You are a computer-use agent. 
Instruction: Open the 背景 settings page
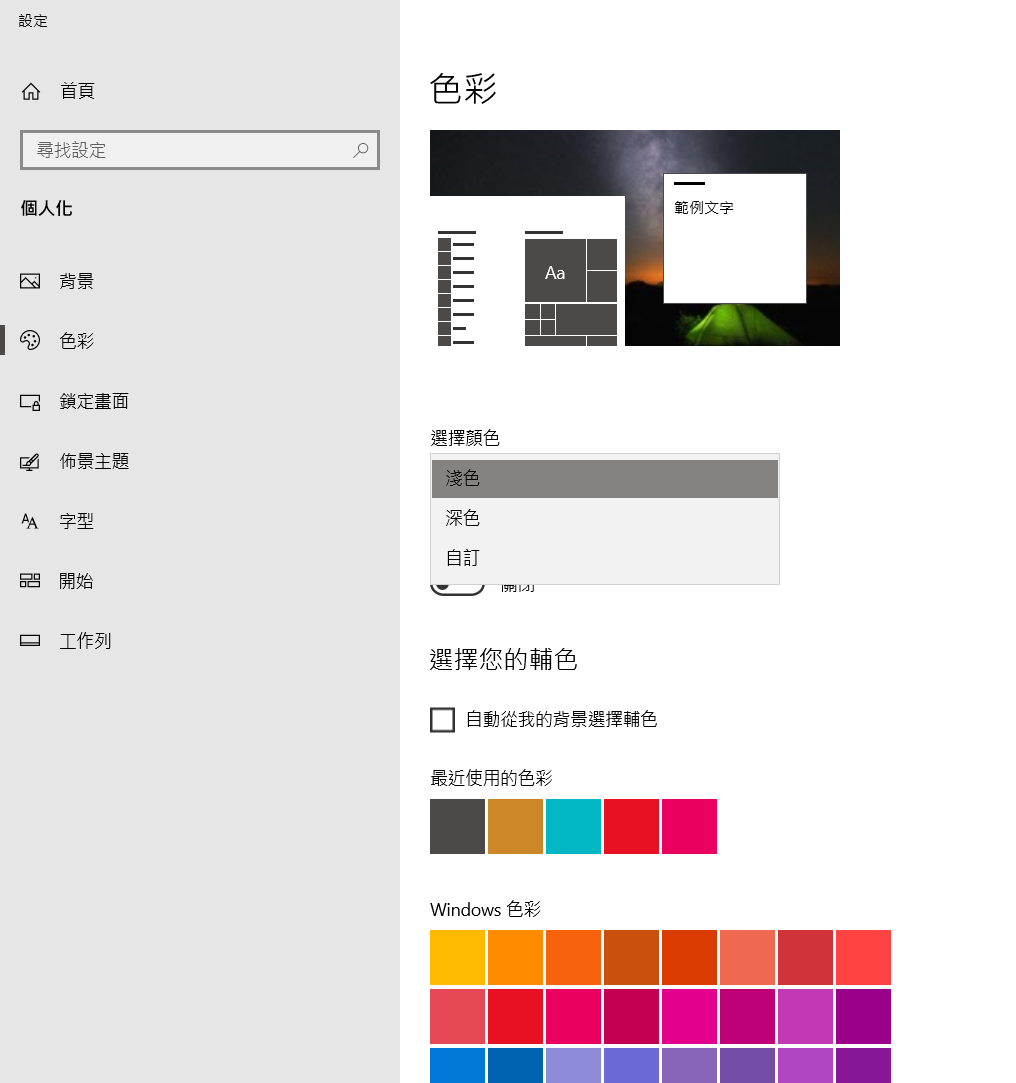tap(200, 281)
